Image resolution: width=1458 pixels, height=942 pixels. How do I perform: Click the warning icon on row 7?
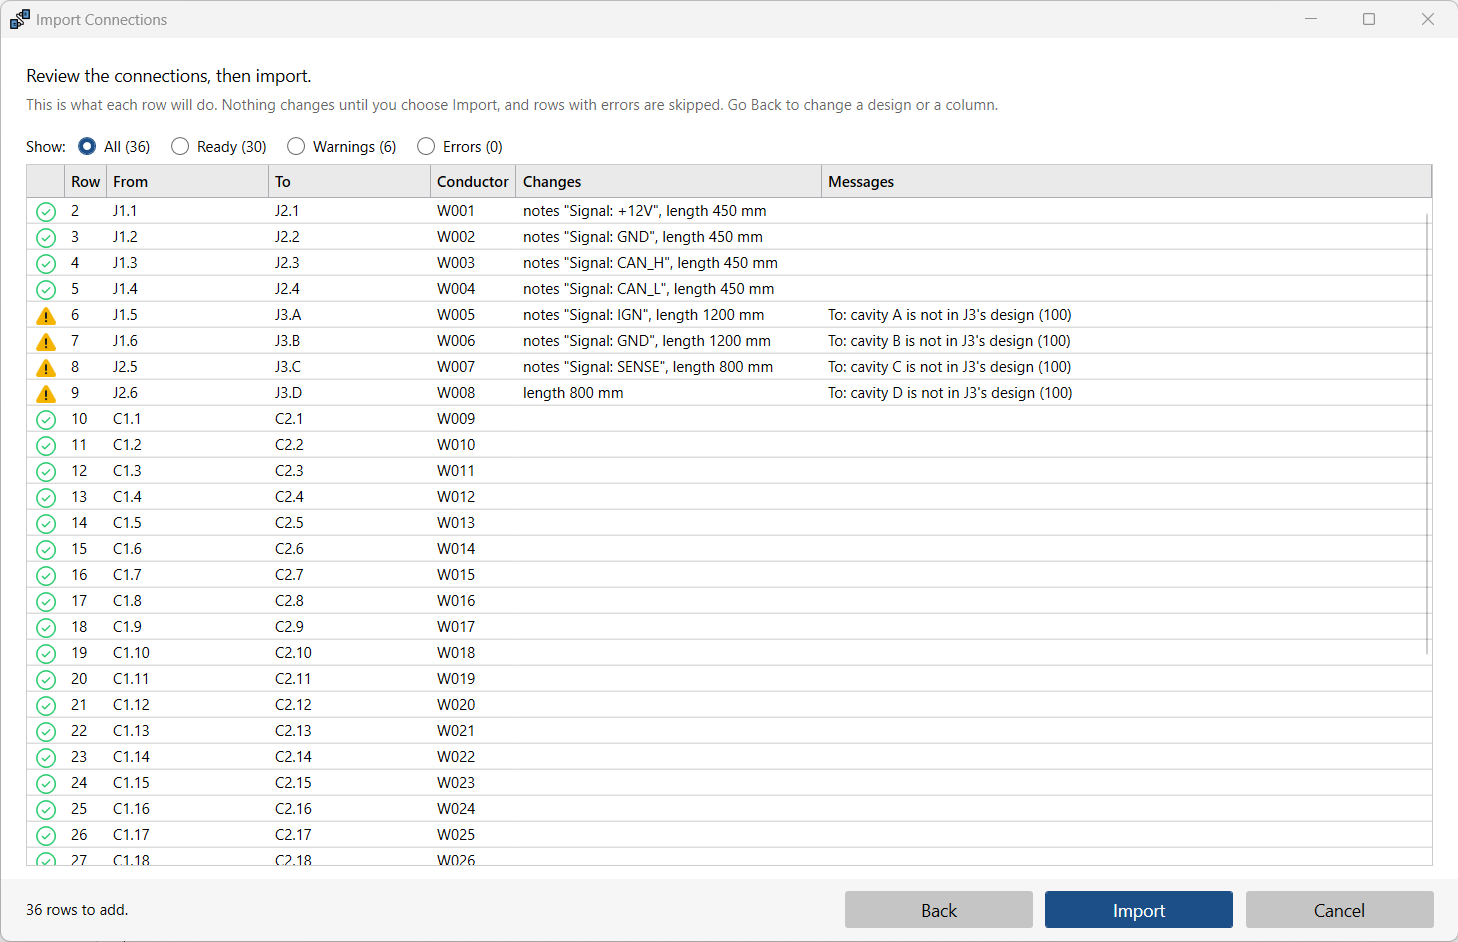[46, 342]
